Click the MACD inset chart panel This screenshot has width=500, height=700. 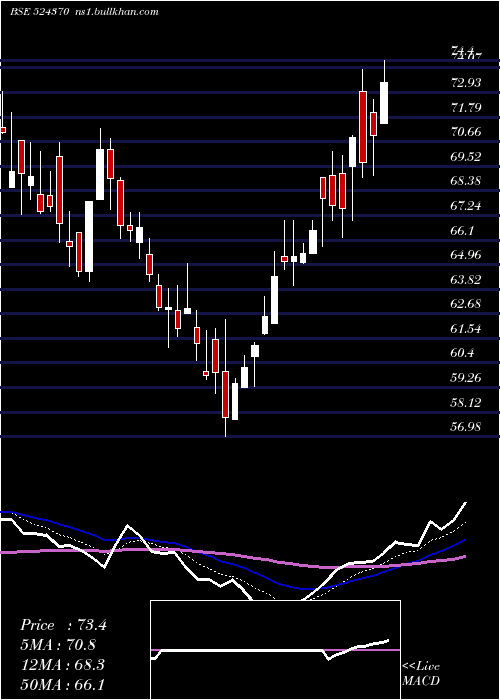[x=275, y=650]
